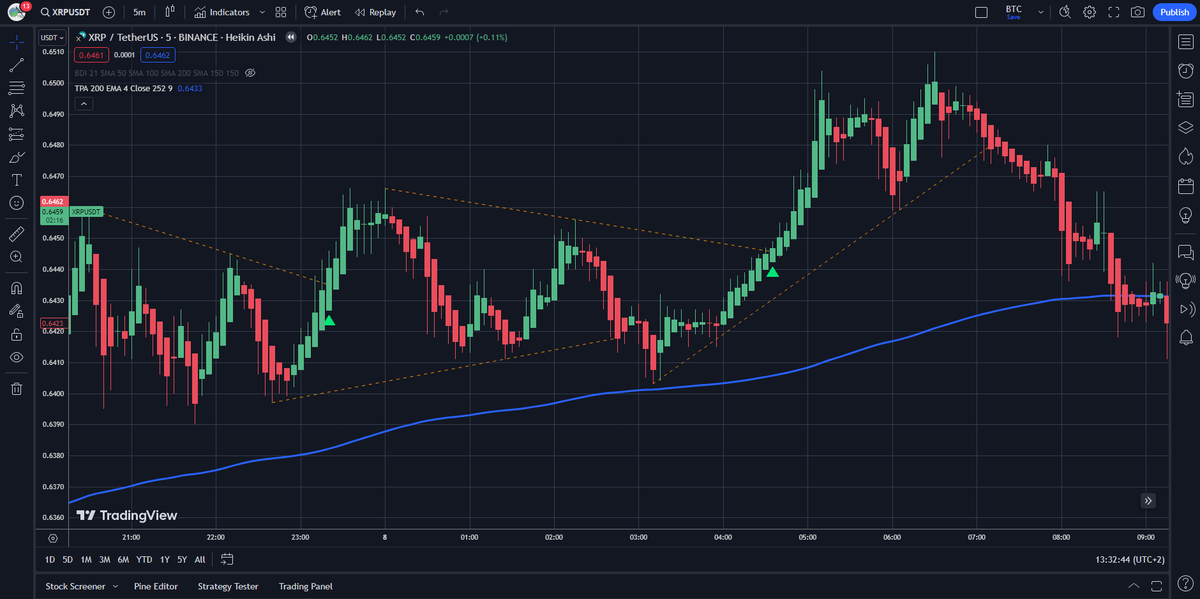Open the object tree layers panel
1200x599 pixels.
1185,127
